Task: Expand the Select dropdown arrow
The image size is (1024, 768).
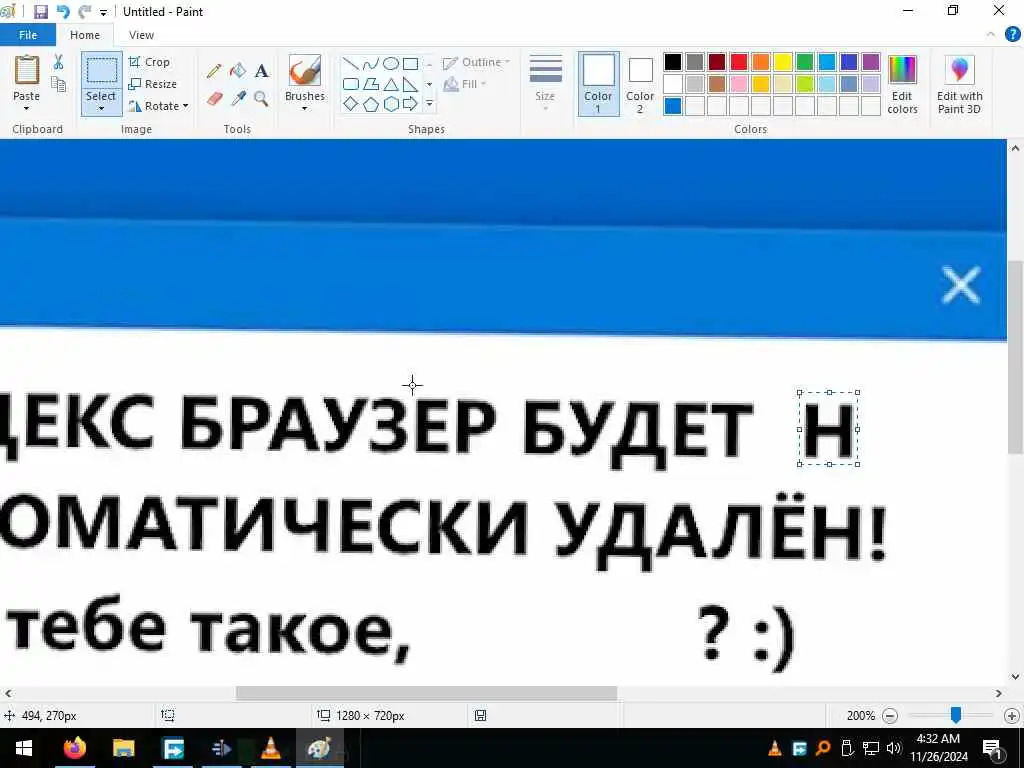Action: click(101, 108)
